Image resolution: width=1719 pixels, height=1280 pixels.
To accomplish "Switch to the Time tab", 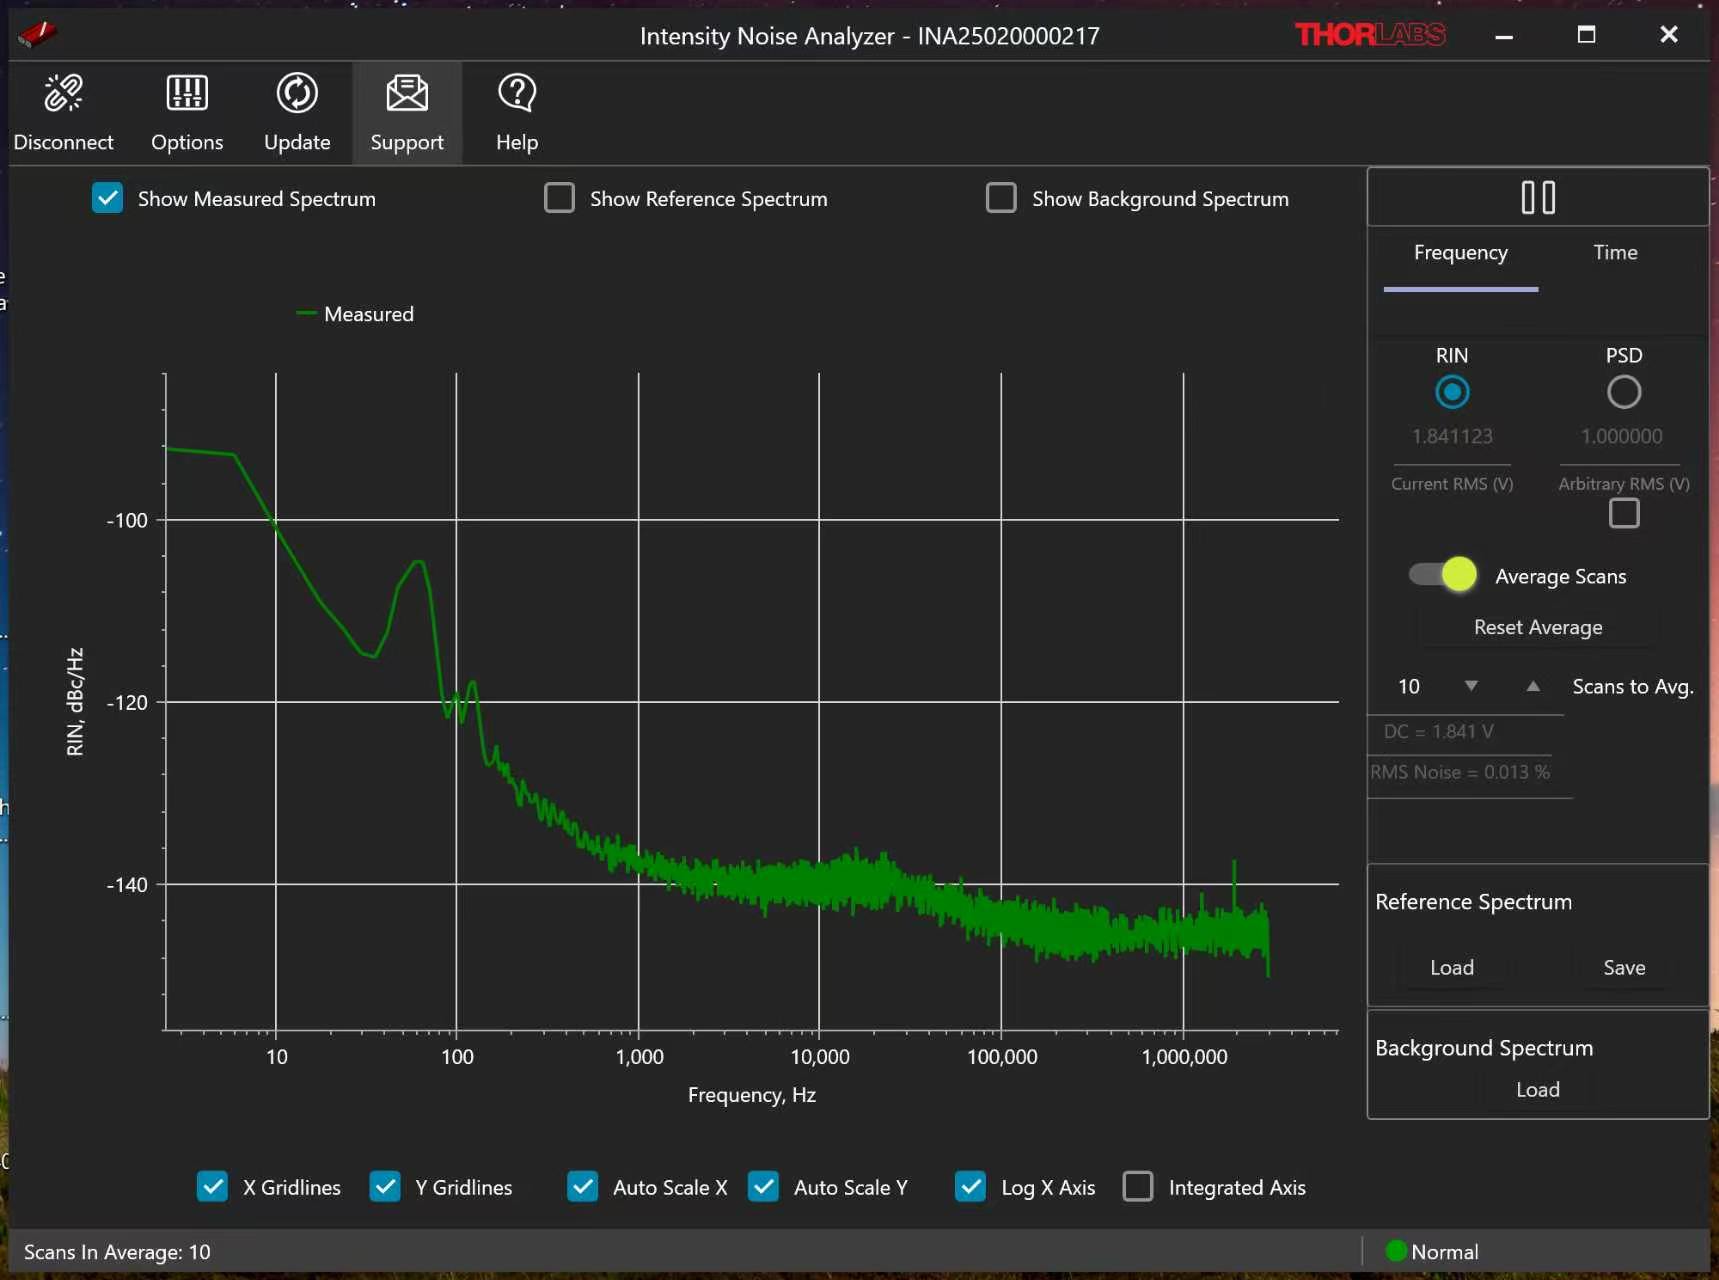I will 1616,253.
